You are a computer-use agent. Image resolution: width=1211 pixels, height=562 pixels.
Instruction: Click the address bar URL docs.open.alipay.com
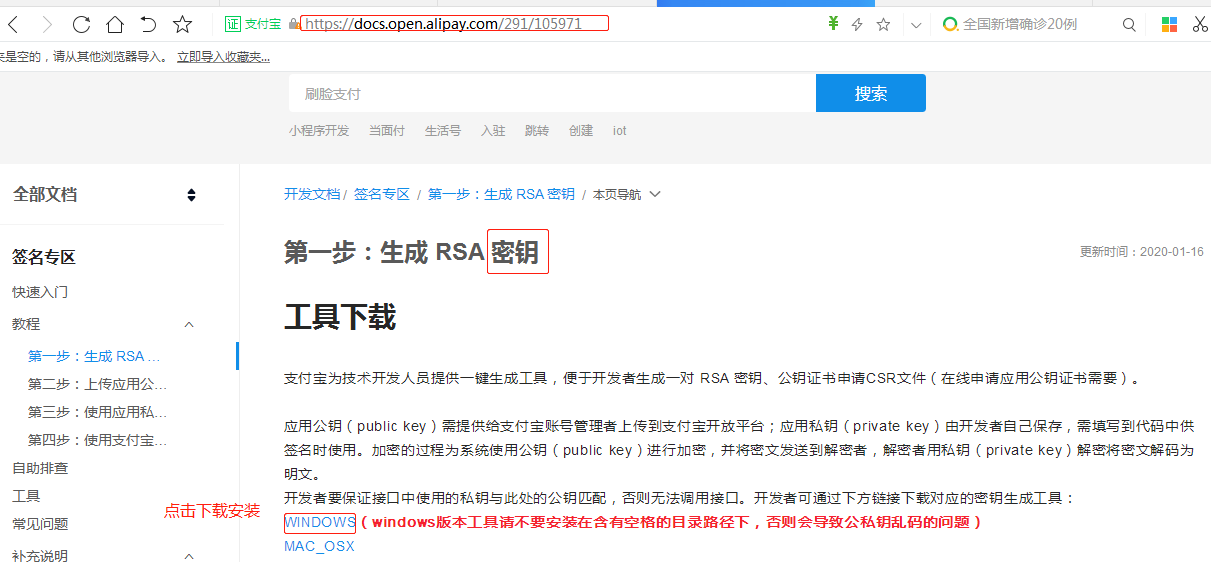tap(455, 24)
